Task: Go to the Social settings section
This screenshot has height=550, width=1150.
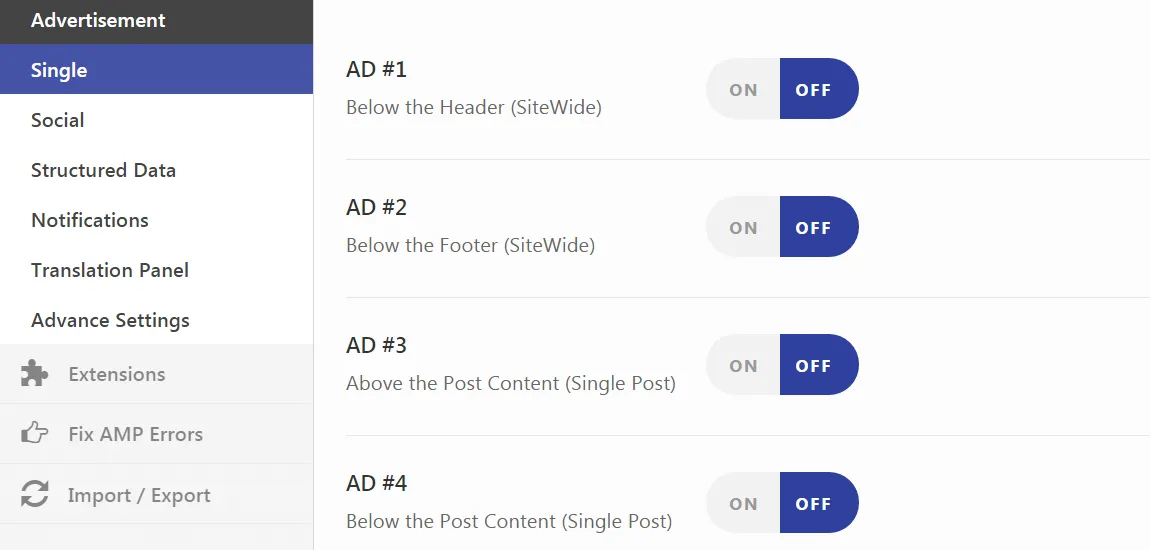Action: 57,120
